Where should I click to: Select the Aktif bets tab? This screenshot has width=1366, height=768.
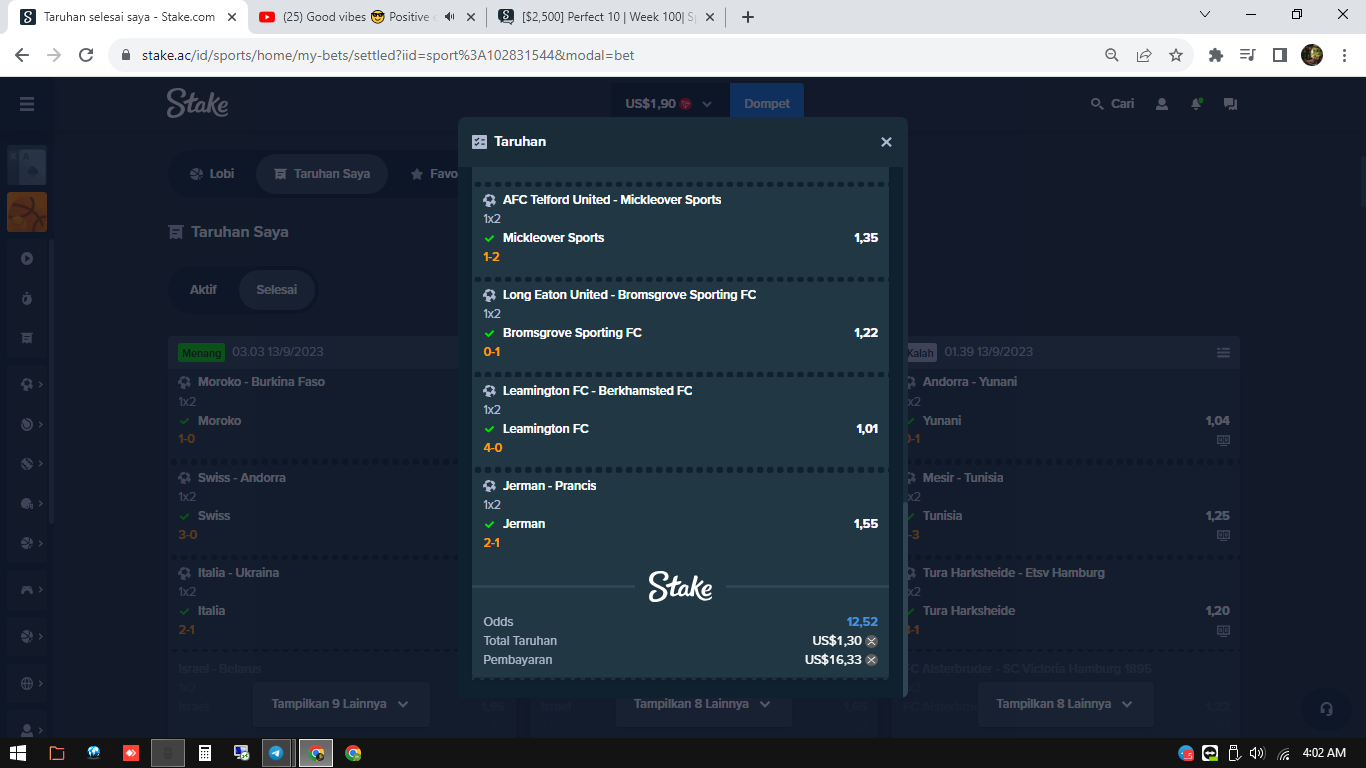tap(203, 290)
